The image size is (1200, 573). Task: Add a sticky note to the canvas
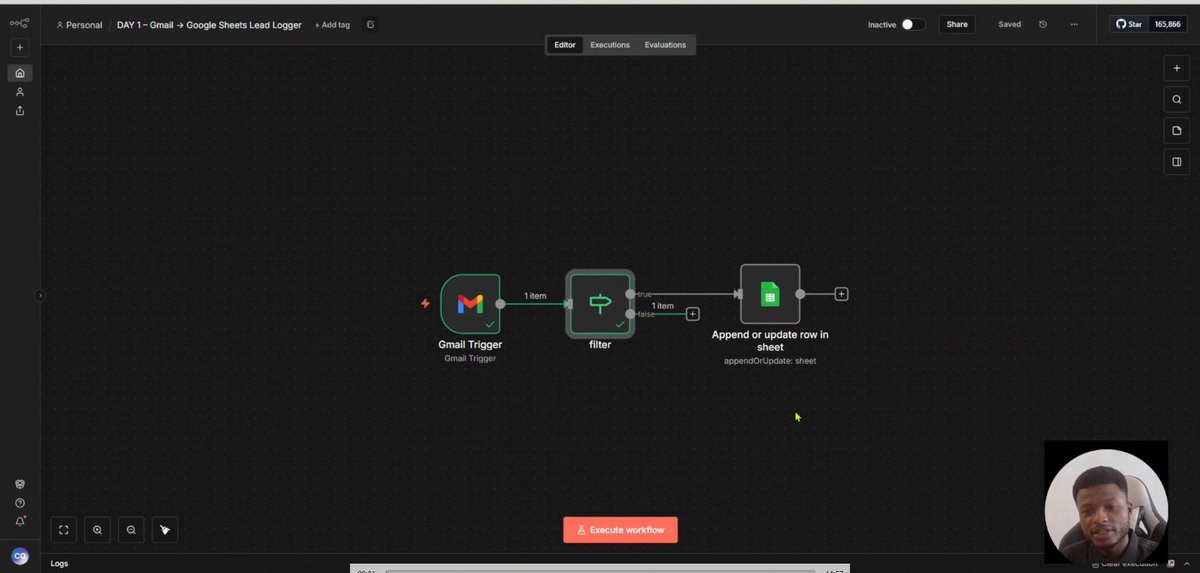coord(1177,130)
